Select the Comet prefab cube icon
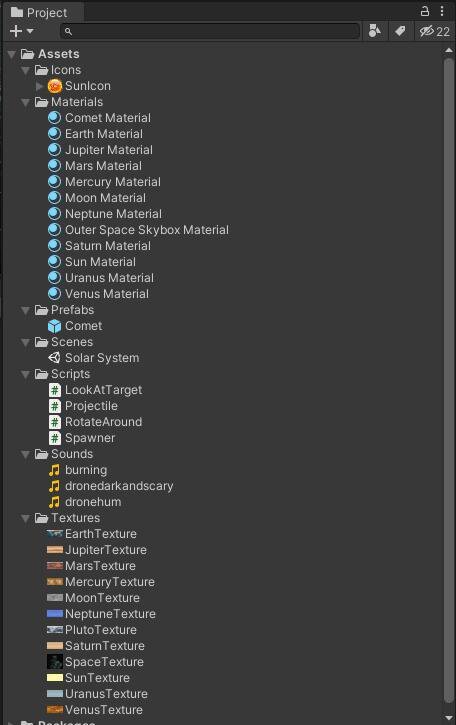 point(55,326)
